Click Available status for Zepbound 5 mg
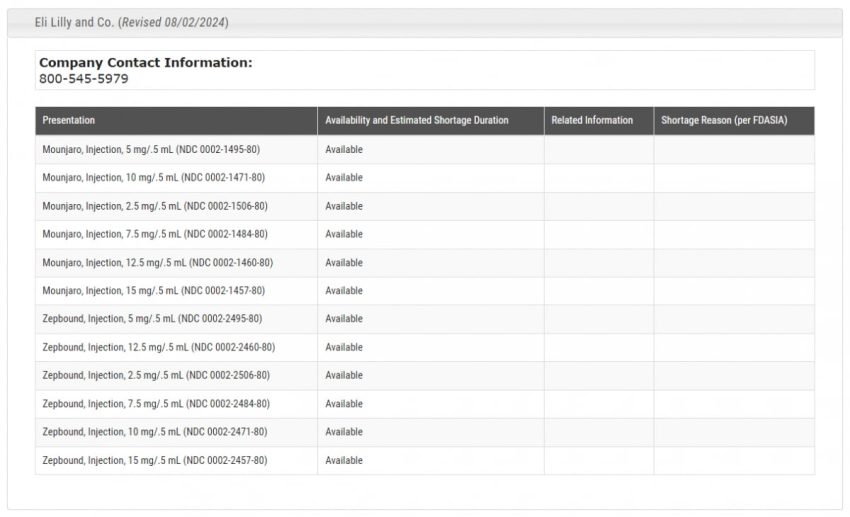Image resolution: width=850 pixels, height=517 pixels. click(344, 319)
